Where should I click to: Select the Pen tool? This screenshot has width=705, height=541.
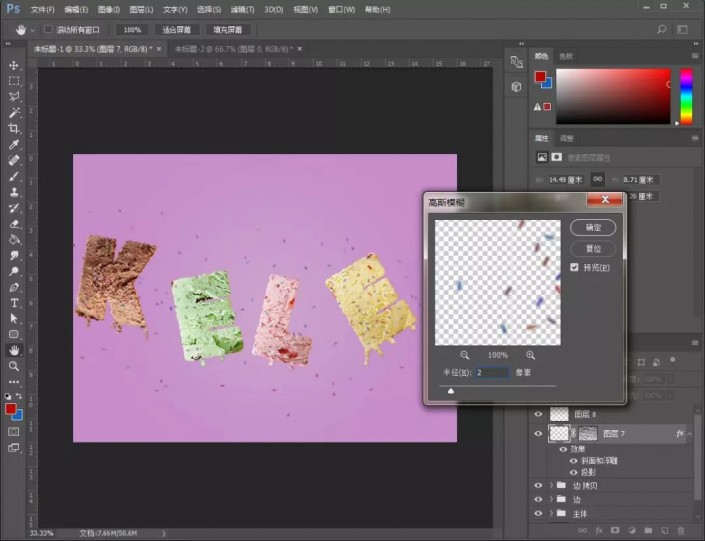coord(14,287)
